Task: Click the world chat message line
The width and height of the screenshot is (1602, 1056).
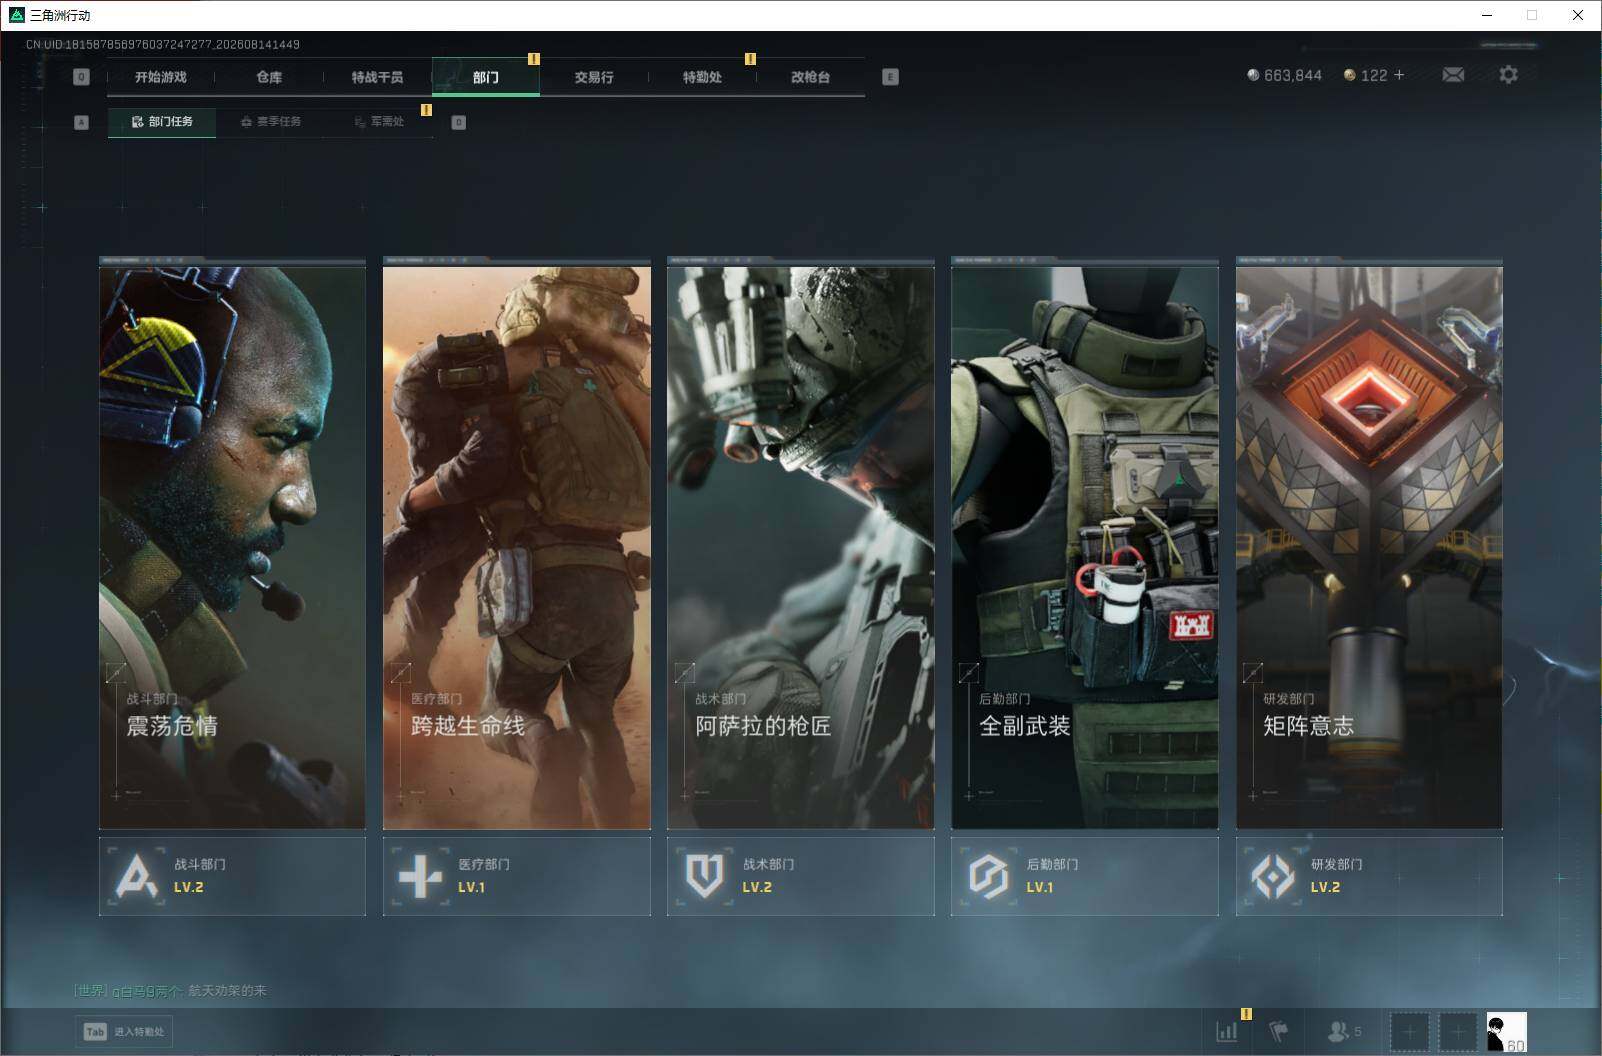Action: pos(170,990)
